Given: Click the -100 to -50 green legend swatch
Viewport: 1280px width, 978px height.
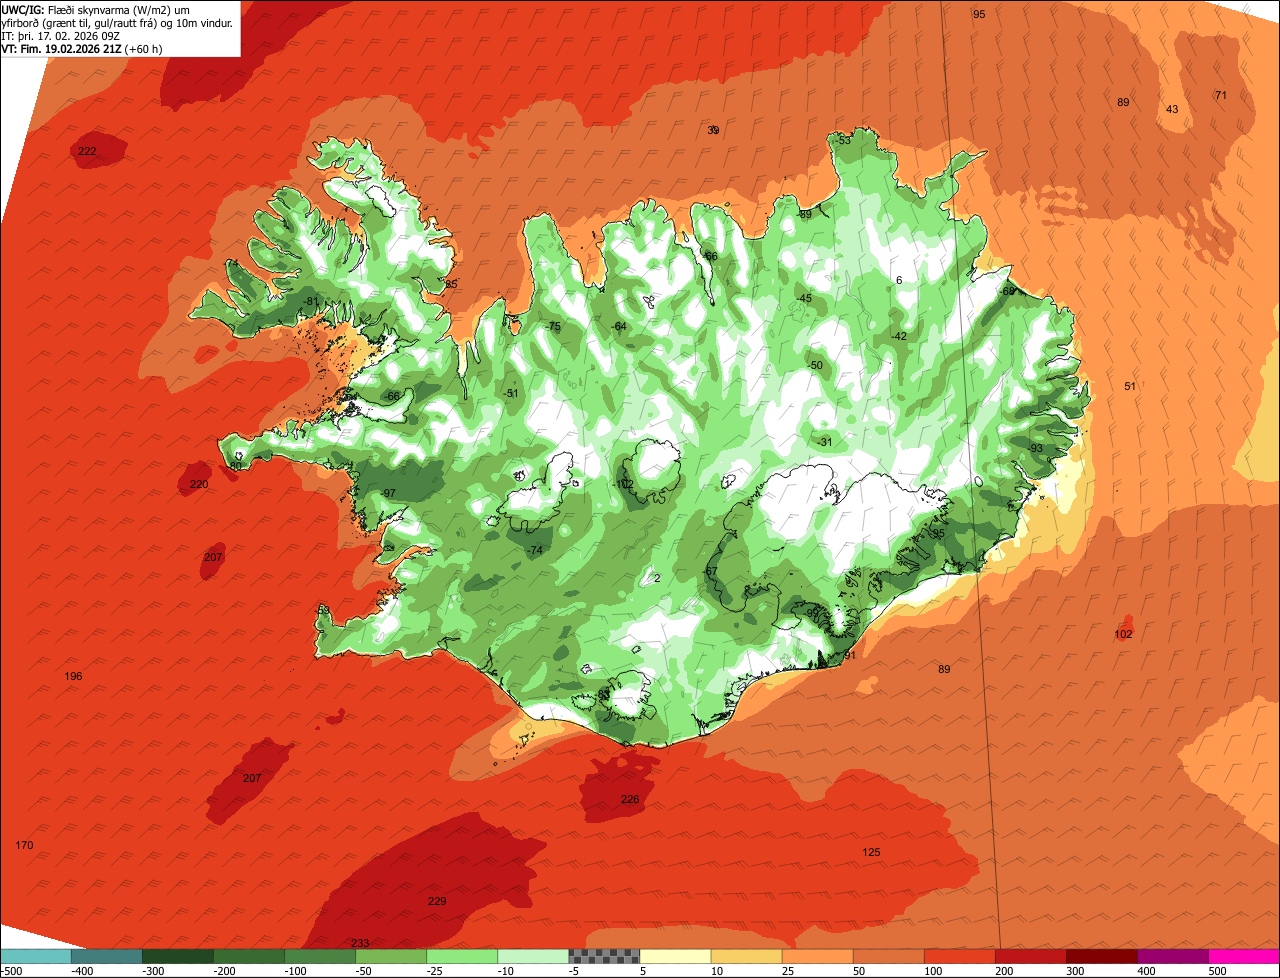Looking at the screenshot, I should coord(320,956).
